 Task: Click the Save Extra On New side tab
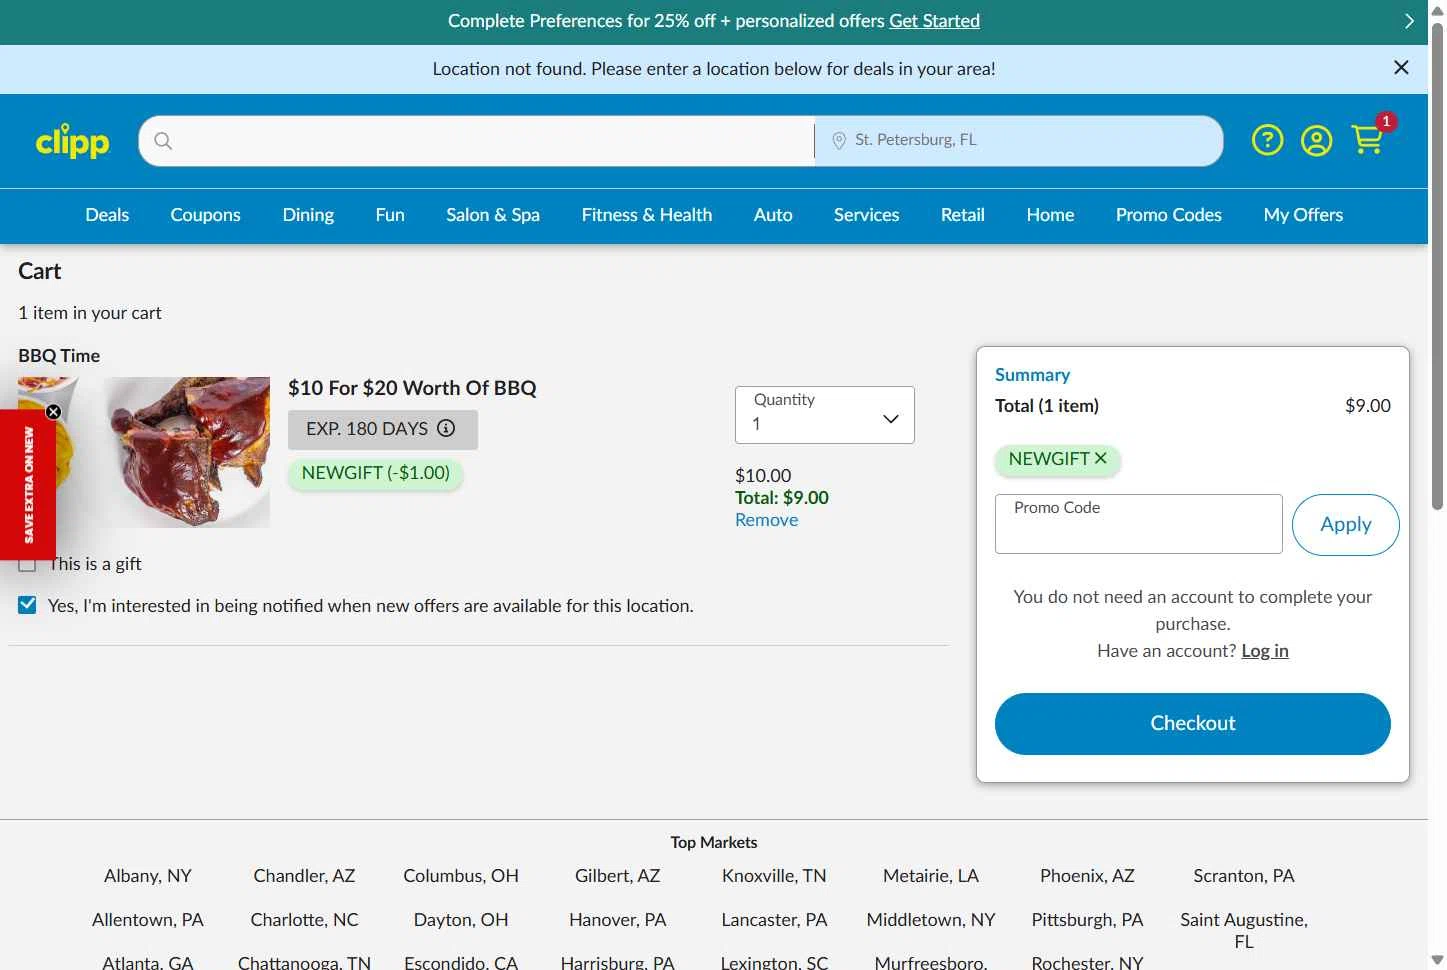click(x=28, y=485)
